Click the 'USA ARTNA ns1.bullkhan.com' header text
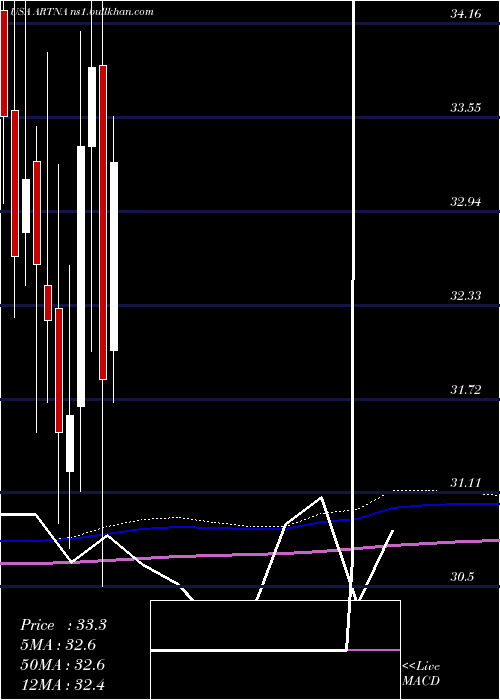The height and width of the screenshot is (700, 500). pos(82,12)
